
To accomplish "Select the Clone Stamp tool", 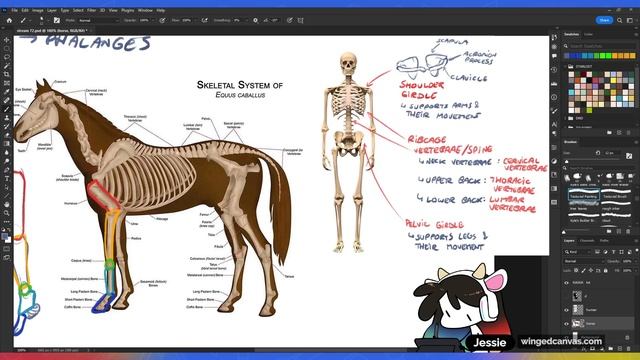I will 7,118.
